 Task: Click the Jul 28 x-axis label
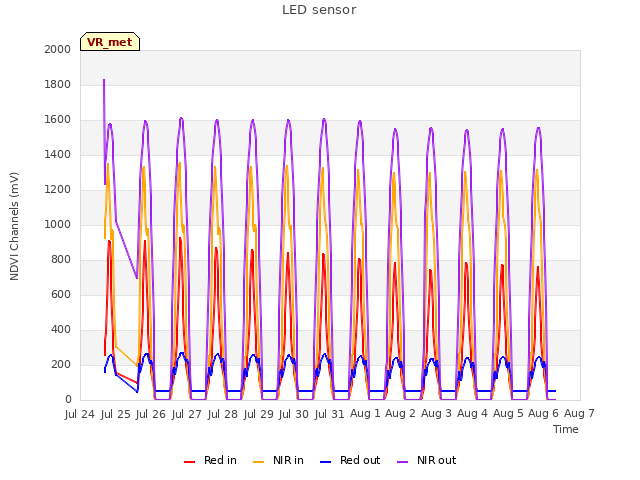tap(222, 414)
